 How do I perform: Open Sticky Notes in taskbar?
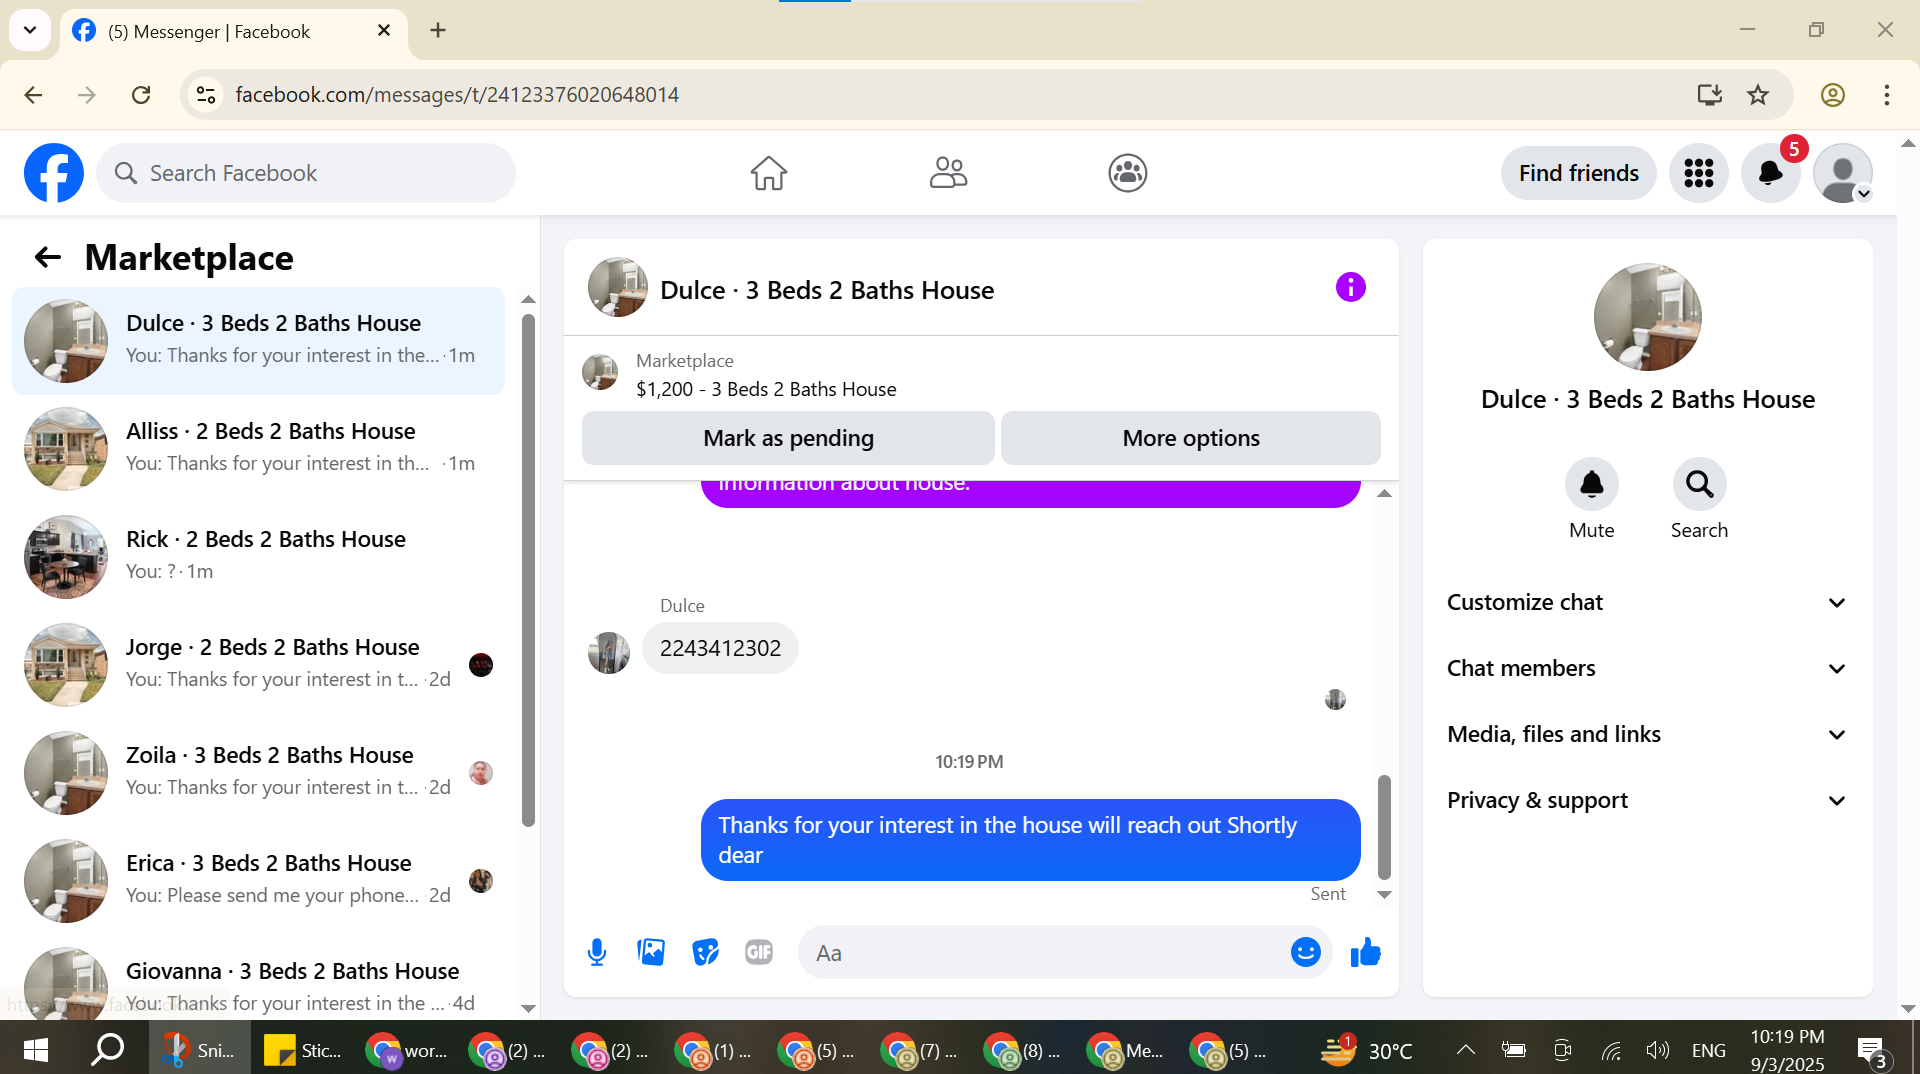click(301, 1050)
